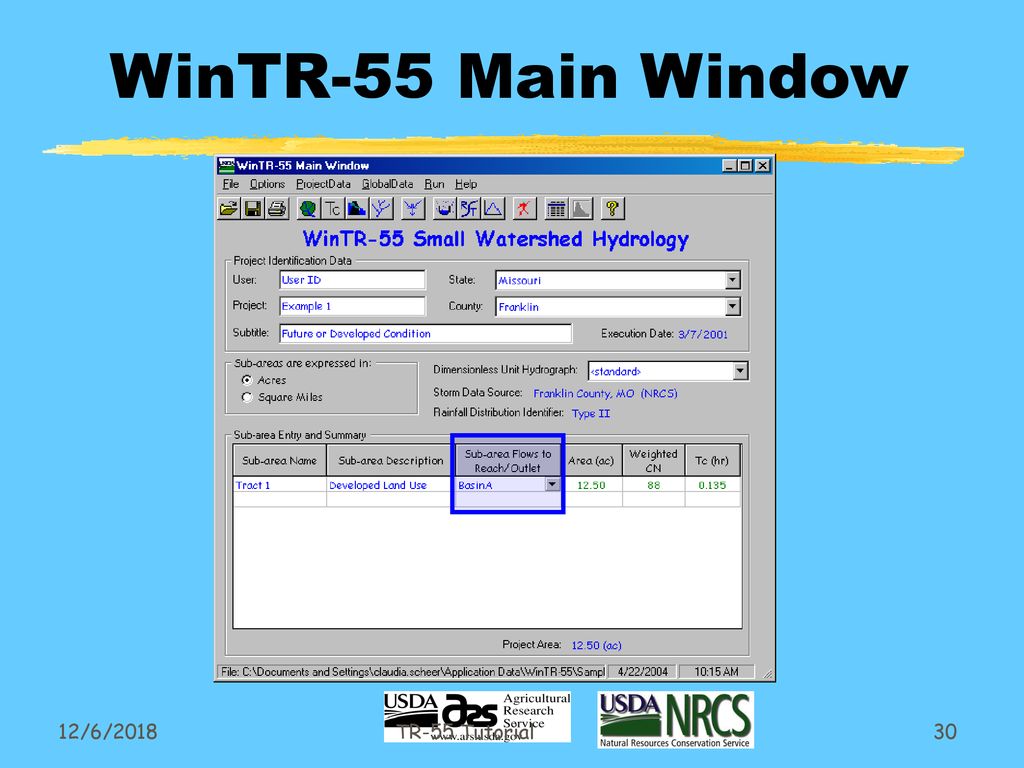Open help with yellow question mark
Image resolution: width=1024 pixels, height=768 pixels.
(612, 209)
